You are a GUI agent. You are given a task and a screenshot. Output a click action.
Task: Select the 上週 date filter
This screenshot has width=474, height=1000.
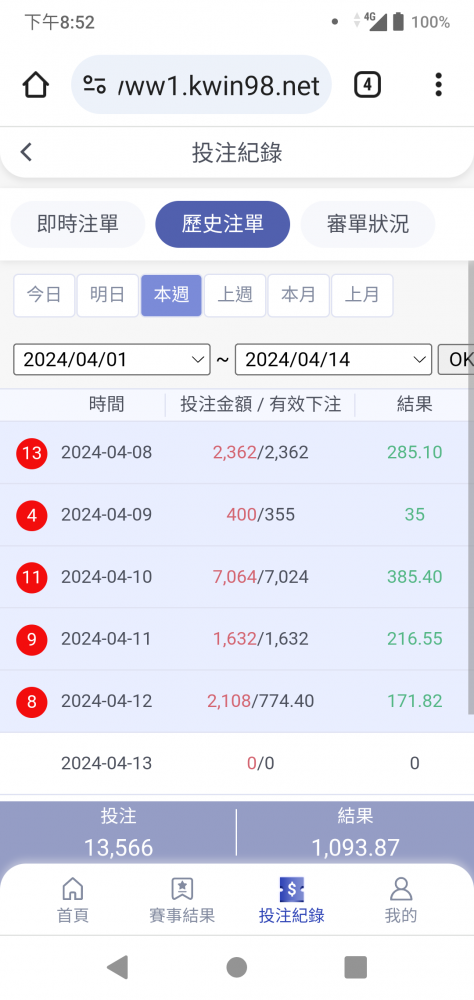click(x=235, y=295)
